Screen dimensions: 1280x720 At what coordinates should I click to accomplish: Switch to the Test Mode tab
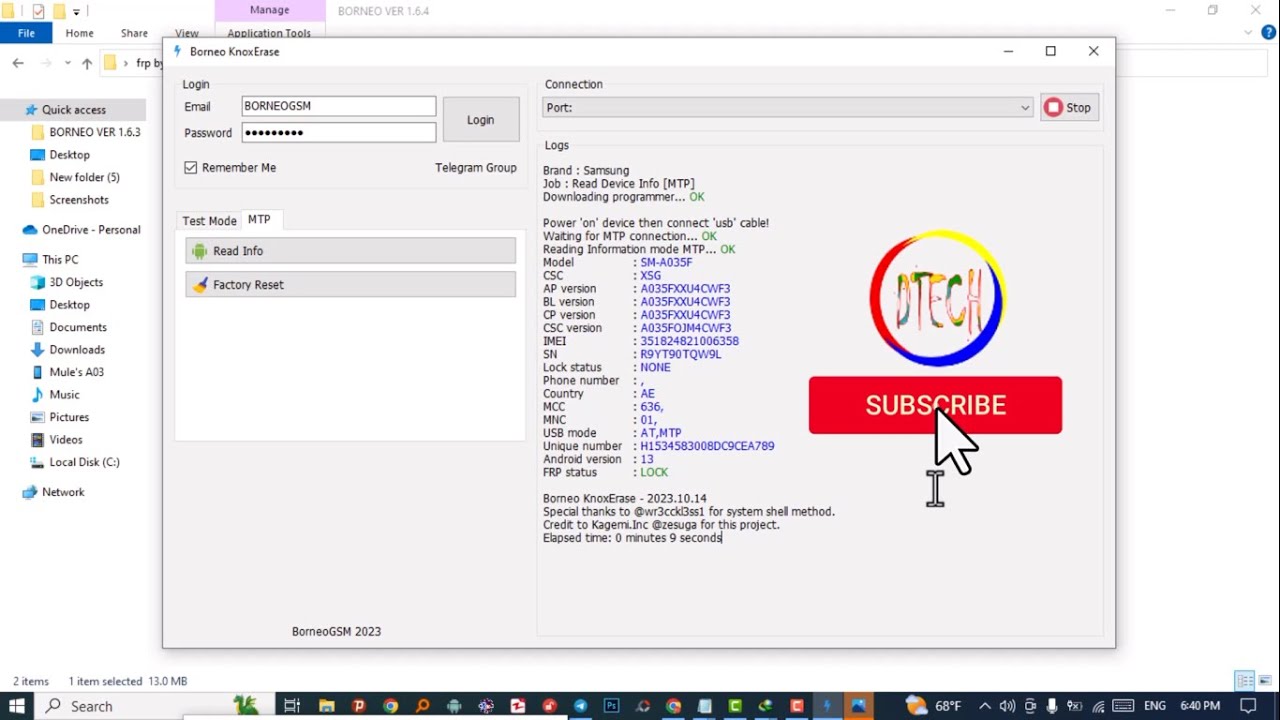tap(209, 220)
